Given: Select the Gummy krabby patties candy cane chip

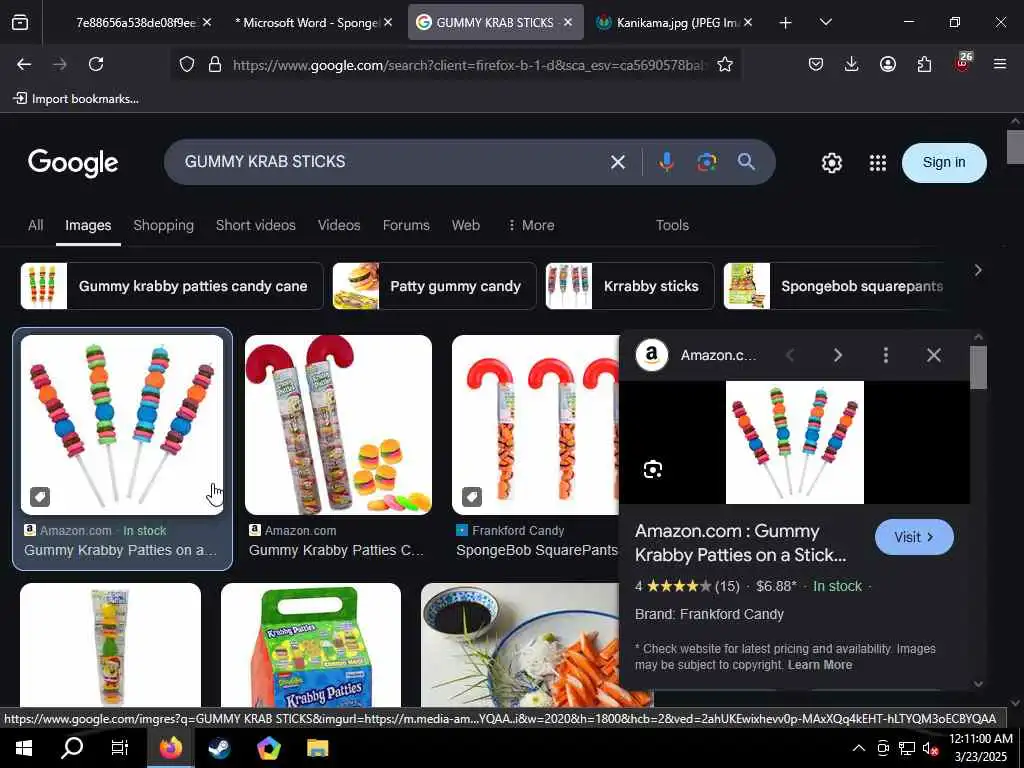Looking at the screenshot, I should tap(172, 286).
